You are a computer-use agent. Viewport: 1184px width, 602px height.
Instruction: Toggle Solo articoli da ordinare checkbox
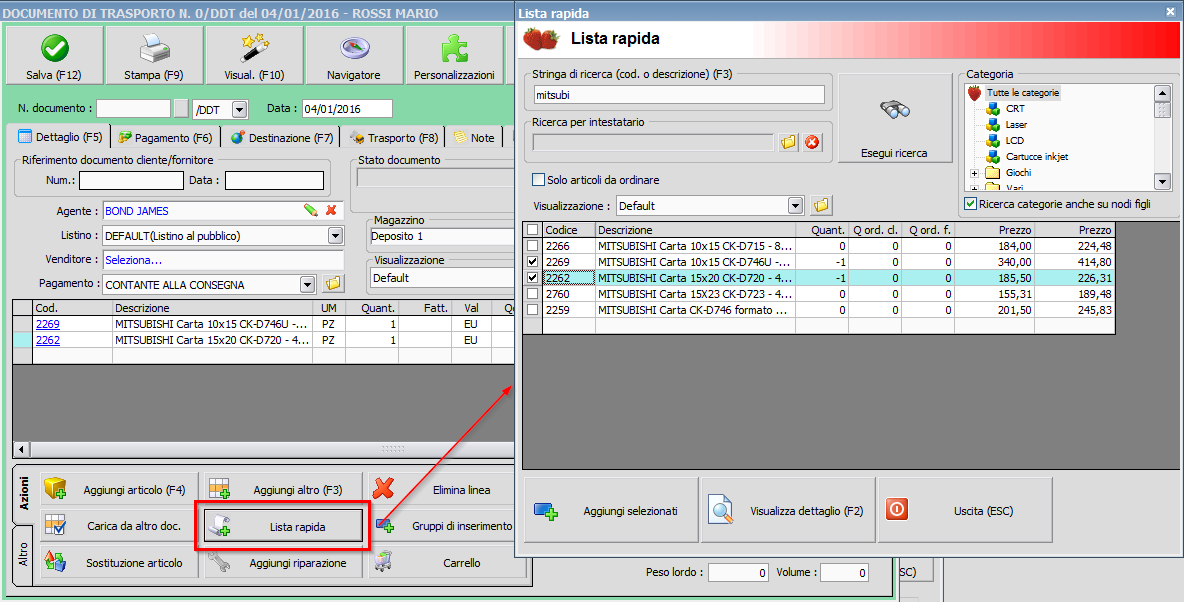[538, 180]
